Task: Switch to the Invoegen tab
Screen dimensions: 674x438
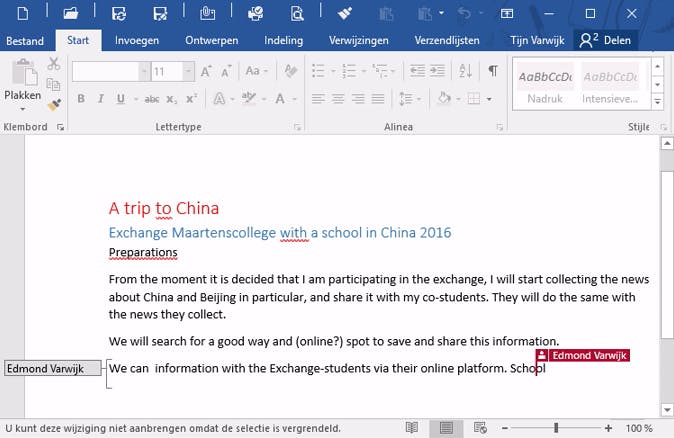Action: pyautogui.click(x=137, y=40)
